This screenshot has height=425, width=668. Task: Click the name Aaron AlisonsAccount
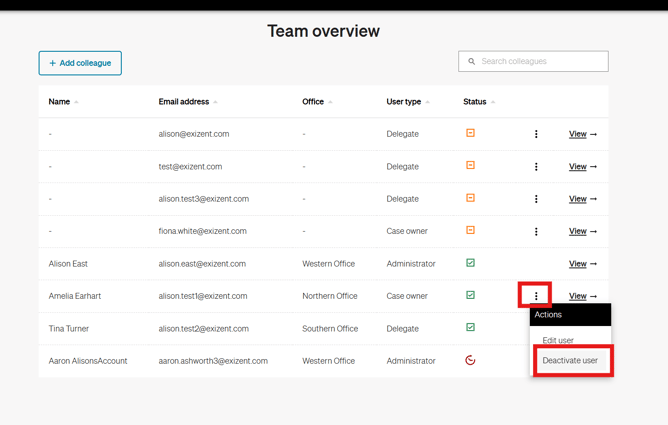coord(88,361)
